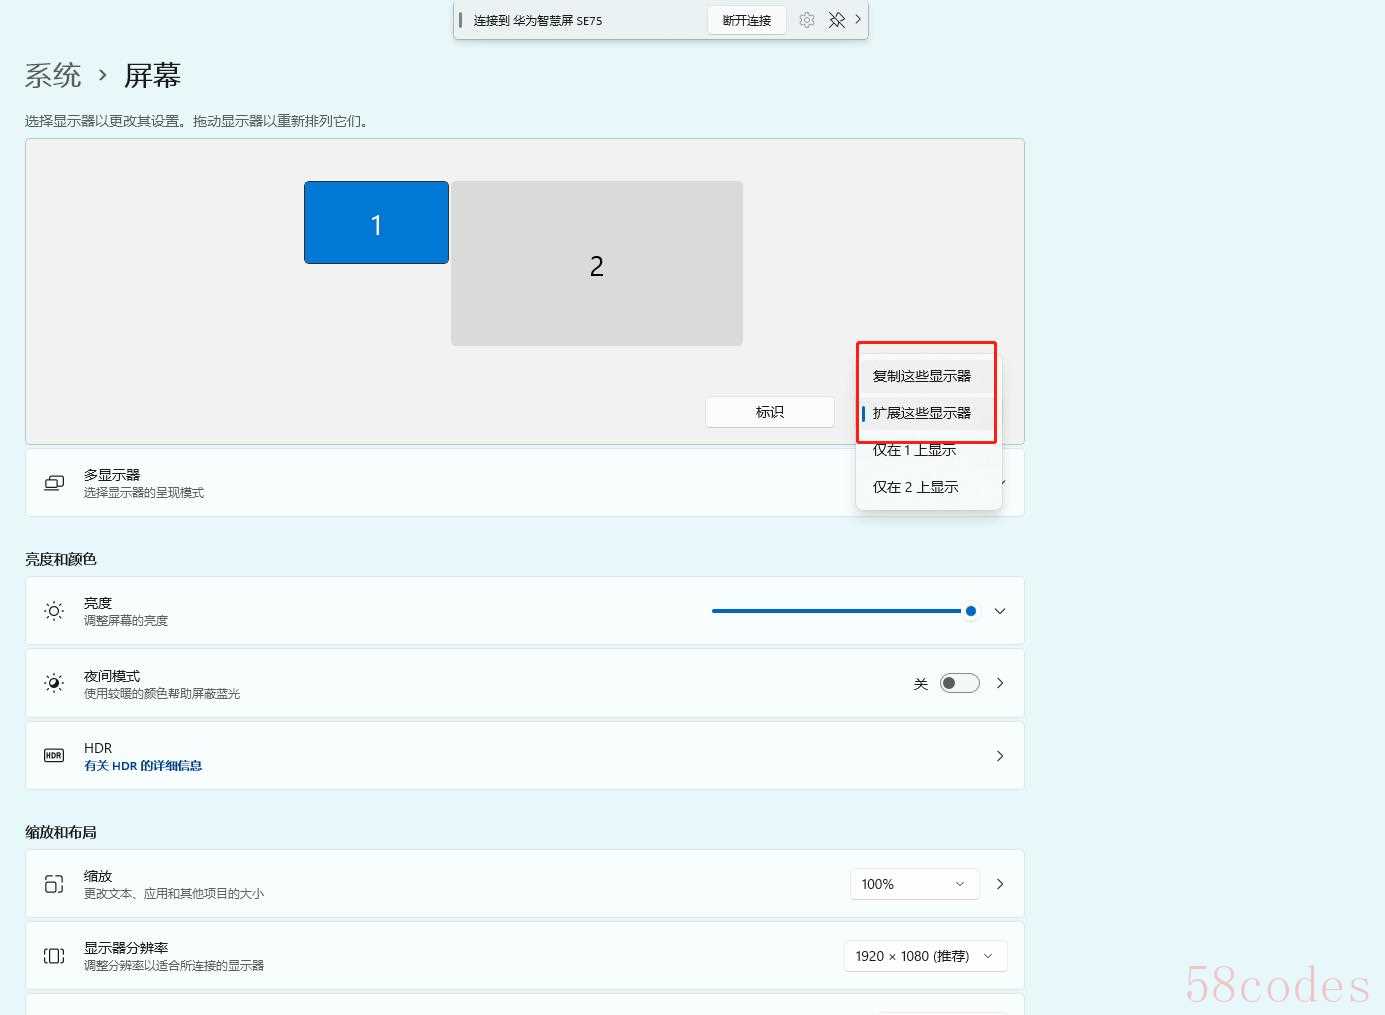The width and height of the screenshot is (1385, 1015).
Task: Open the 多显示器 settings row
Action: coord(525,483)
